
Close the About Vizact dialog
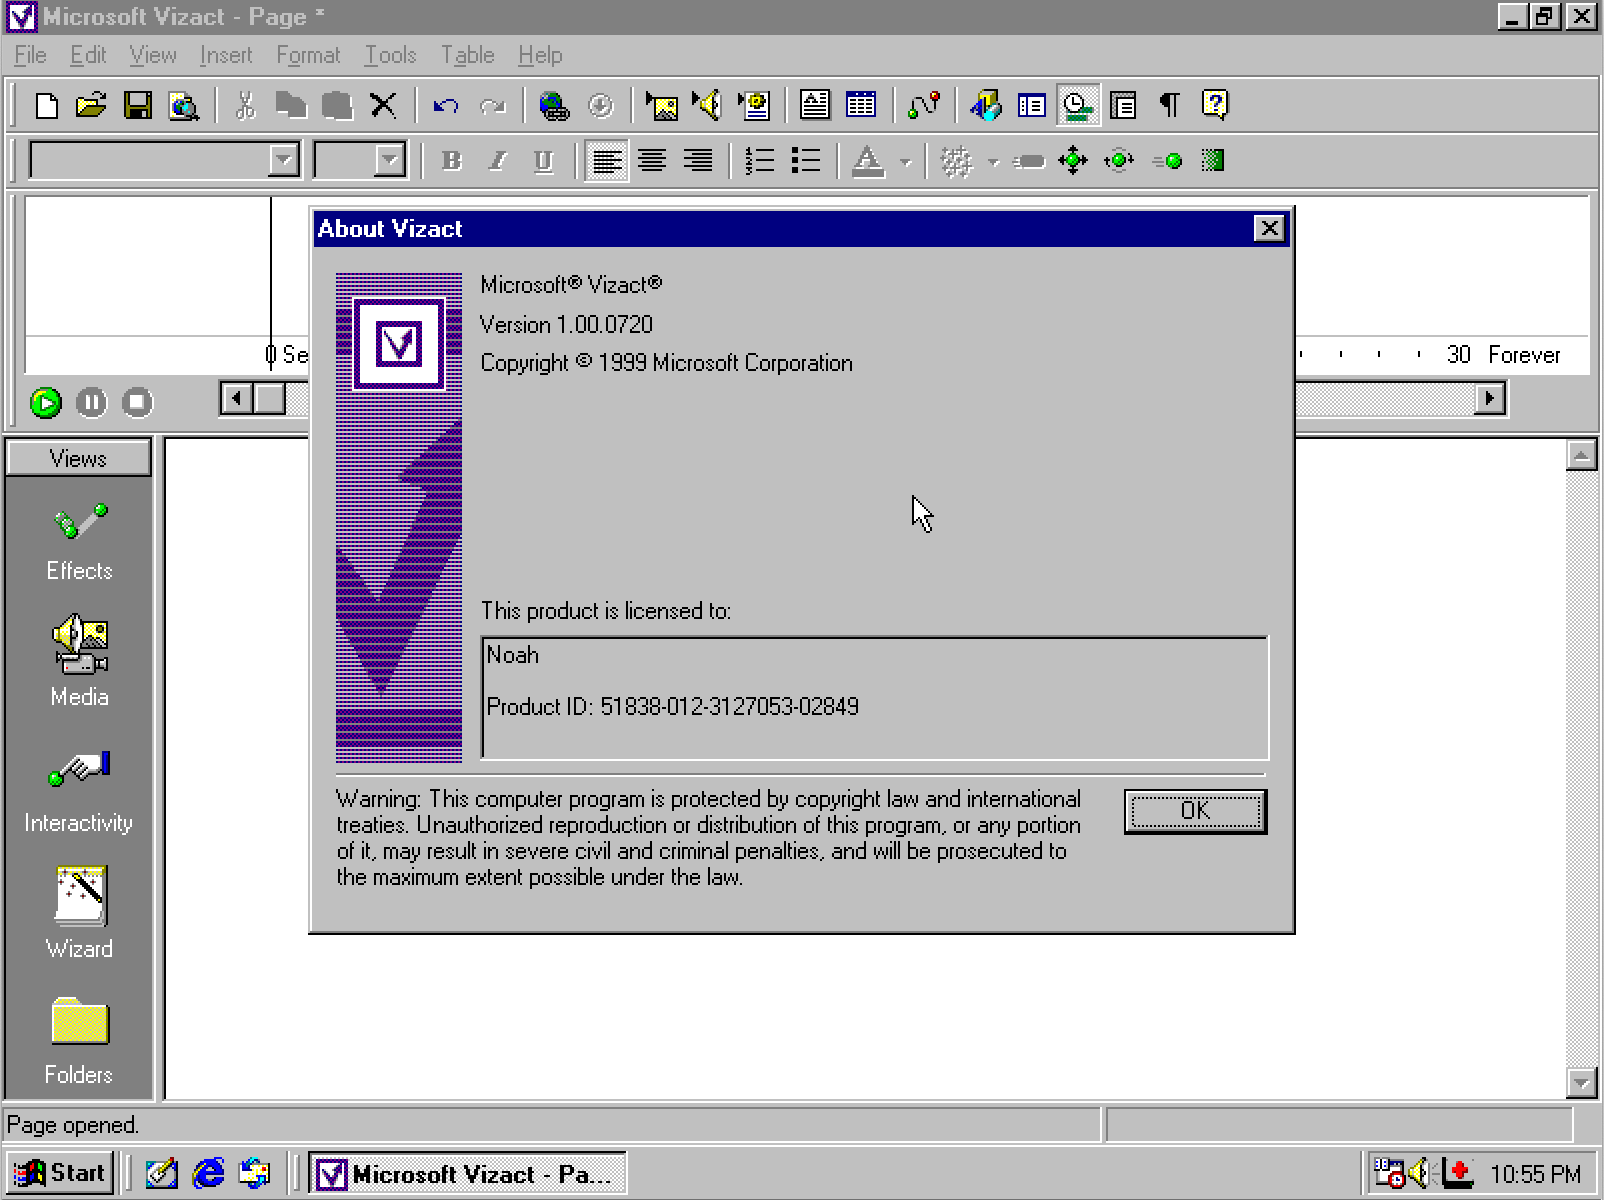tap(1269, 229)
